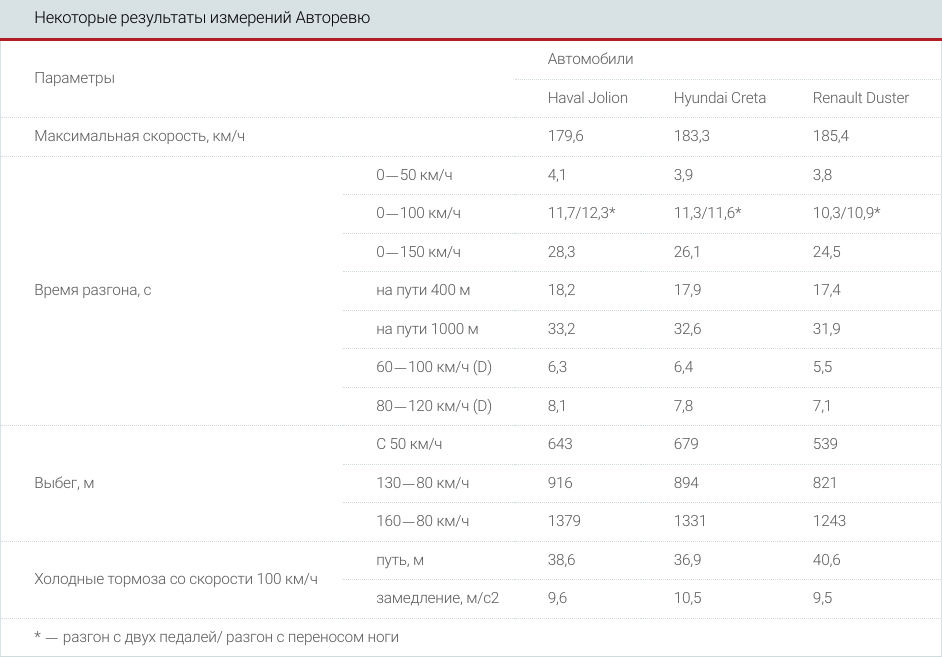Select the "130—80 км/ч" row label
942x657 pixels.
(x=422, y=483)
